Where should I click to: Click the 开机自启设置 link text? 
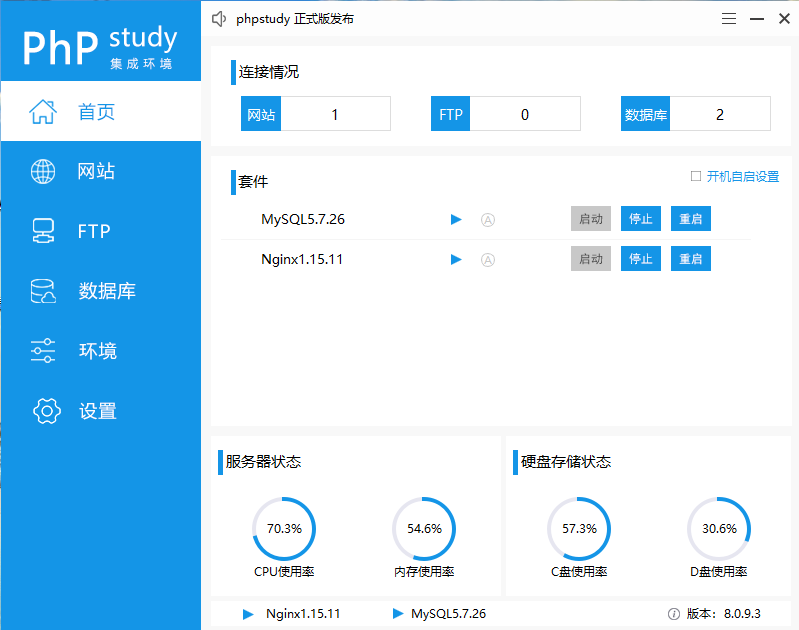pyautogui.click(x=742, y=176)
